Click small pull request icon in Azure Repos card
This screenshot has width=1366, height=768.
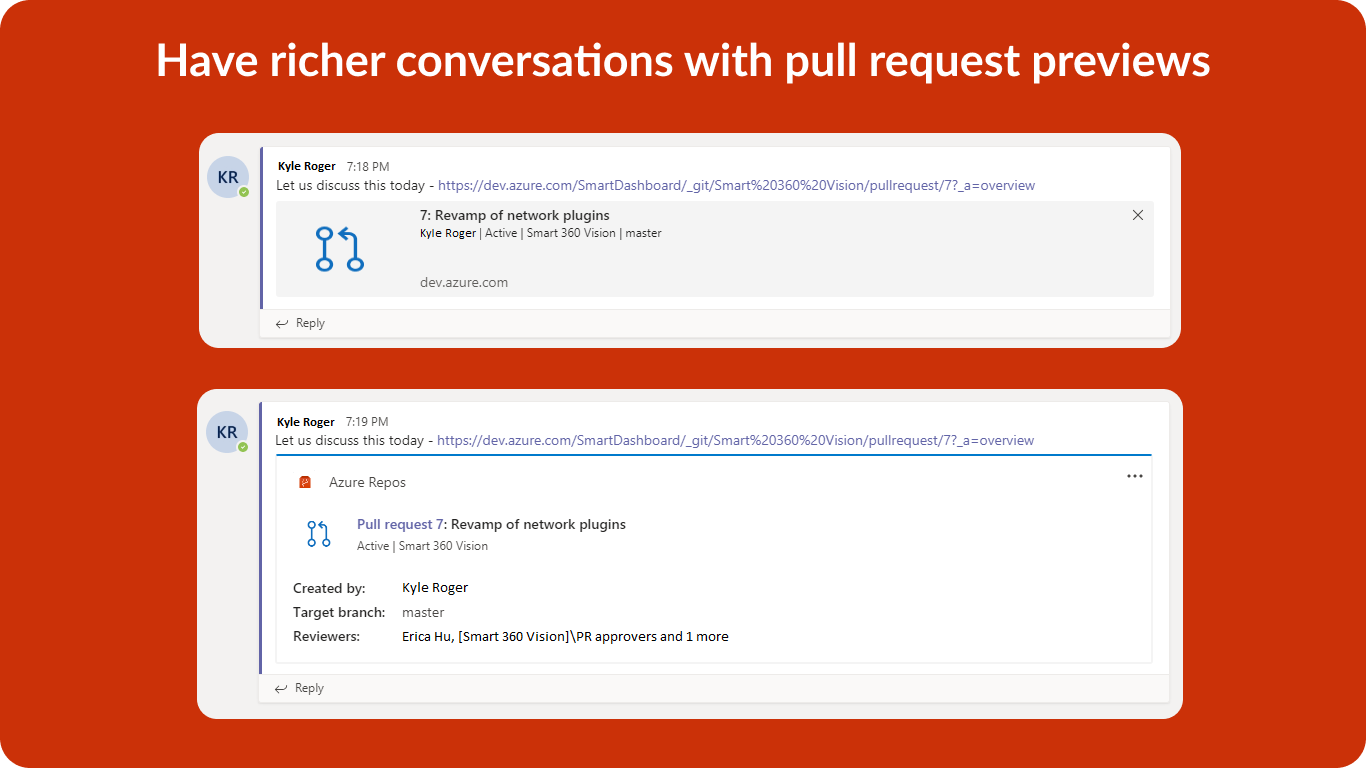click(318, 534)
